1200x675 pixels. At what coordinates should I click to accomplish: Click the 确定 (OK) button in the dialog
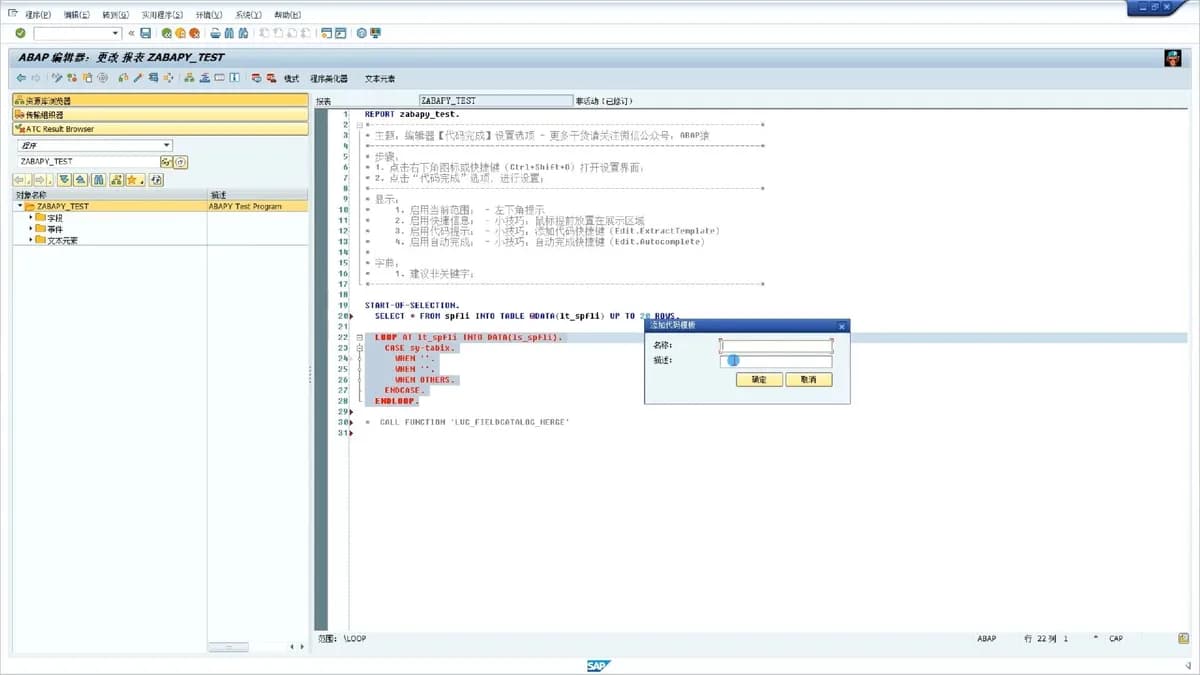pos(759,380)
